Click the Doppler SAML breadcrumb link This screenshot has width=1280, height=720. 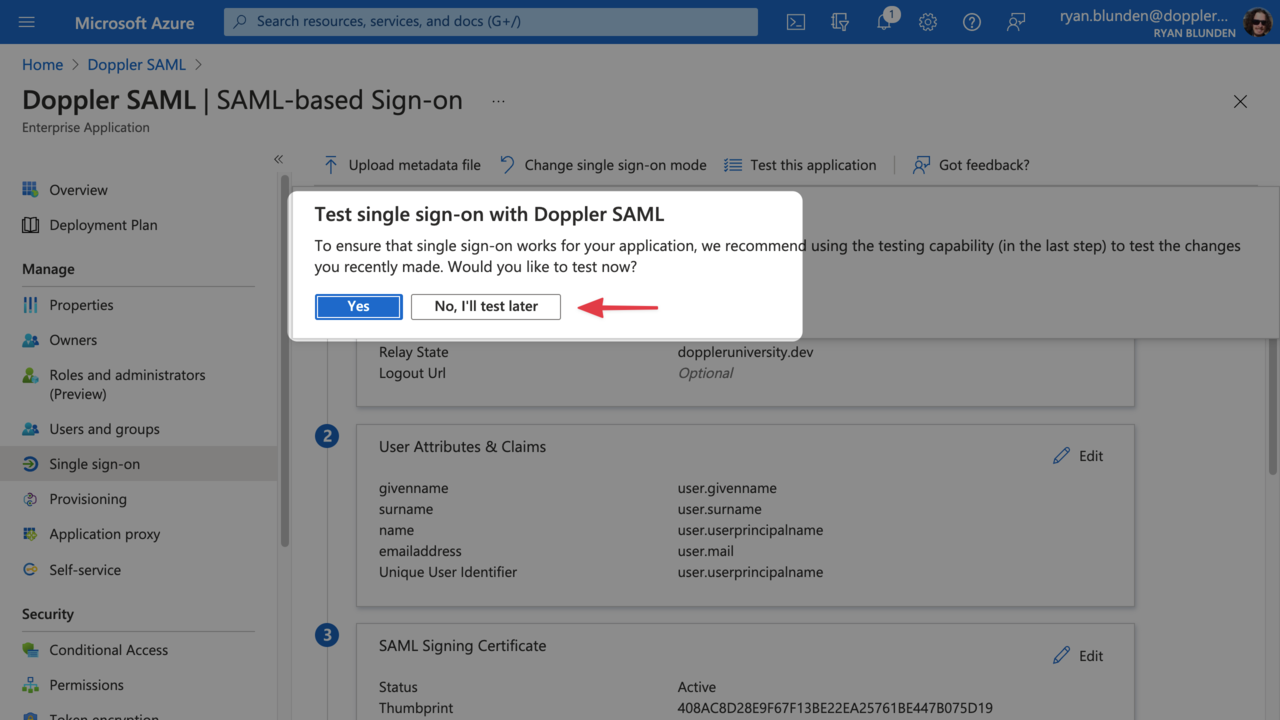click(x=136, y=64)
